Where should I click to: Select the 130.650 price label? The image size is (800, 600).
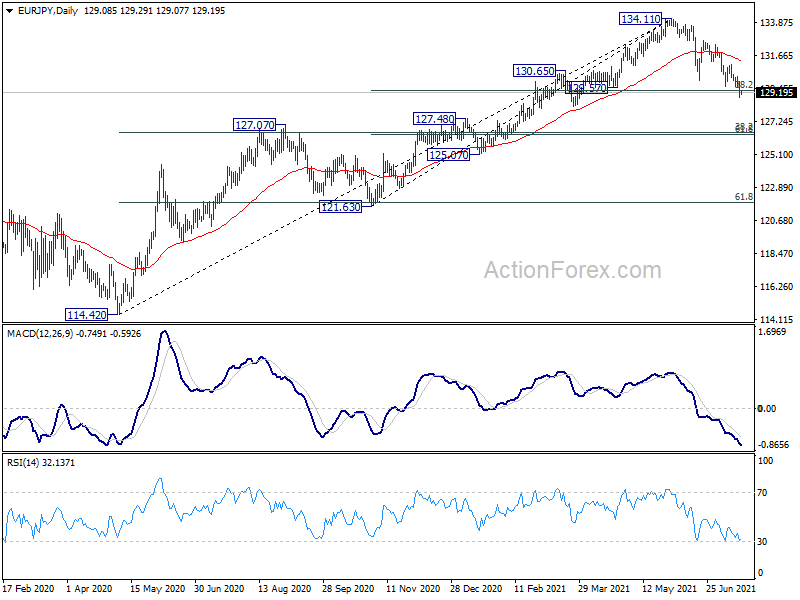[534, 71]
